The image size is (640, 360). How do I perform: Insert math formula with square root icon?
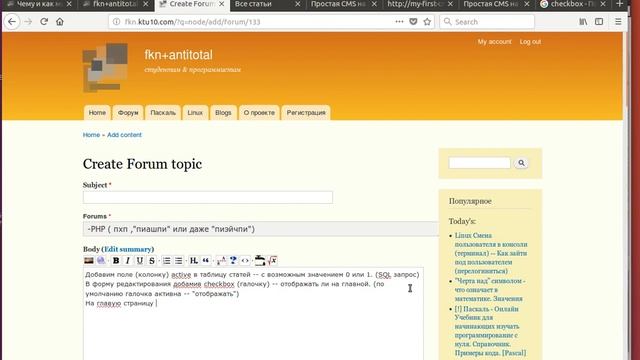(x=272, y=260)
